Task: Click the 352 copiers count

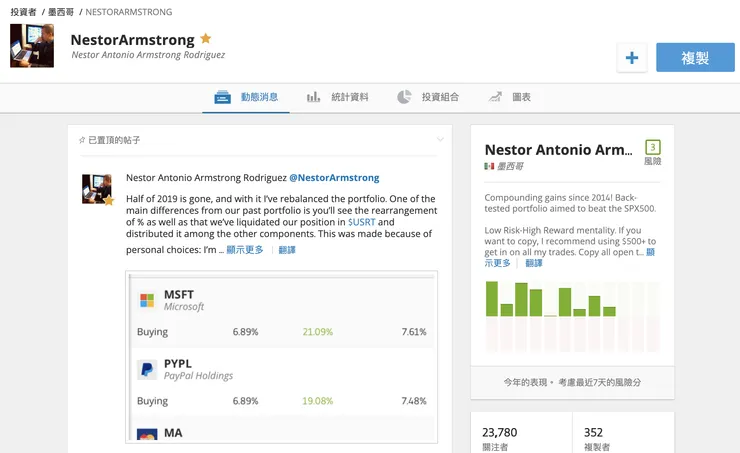Action: tap(593, 432)
